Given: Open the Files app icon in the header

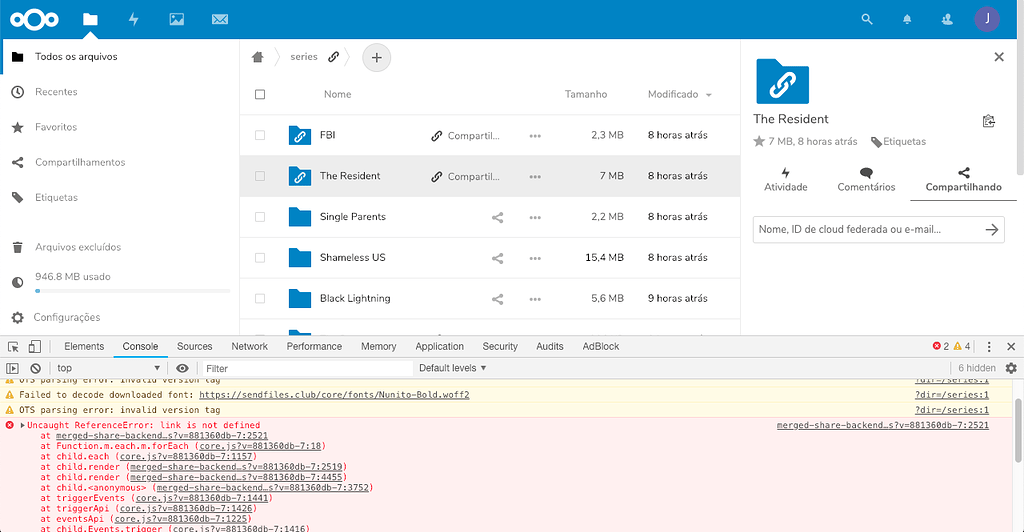Looking at the screenshot, I should 90,20.
